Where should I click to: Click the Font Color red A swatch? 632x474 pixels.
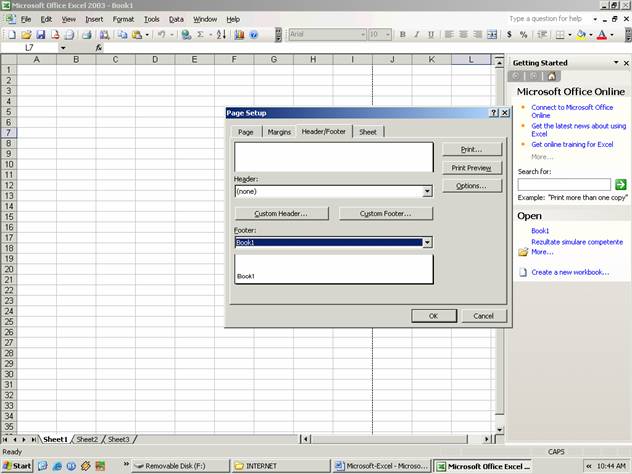pyautogui.click(x=602, y=35)
